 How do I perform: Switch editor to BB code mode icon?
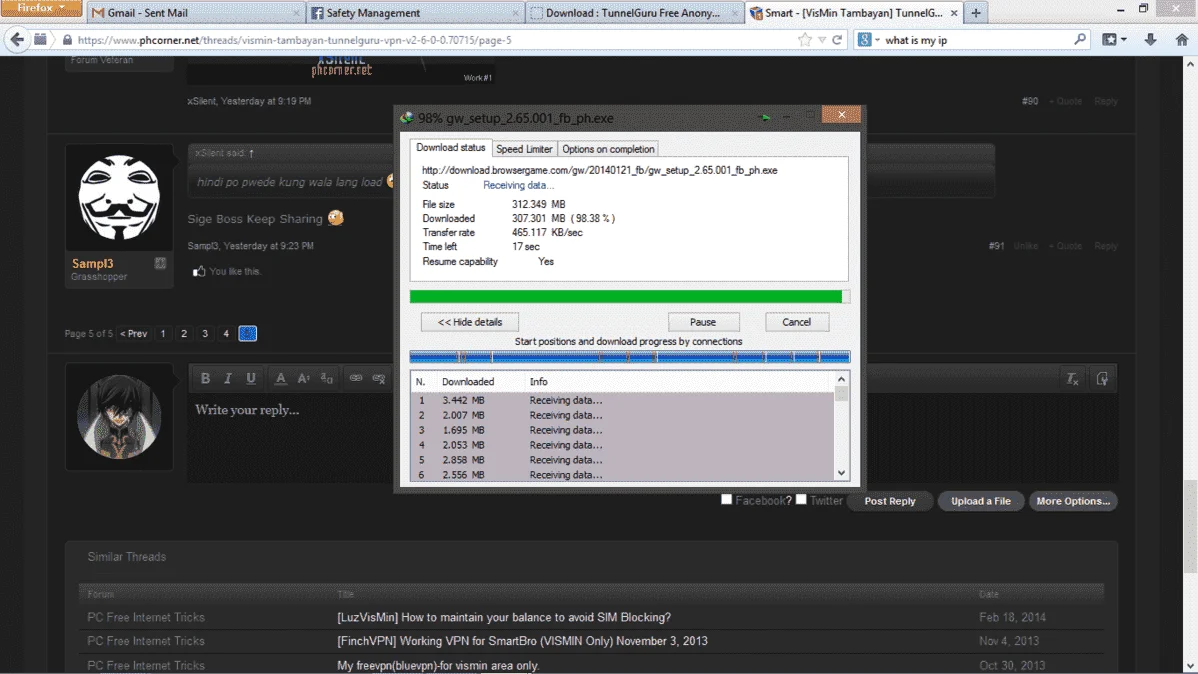pyautogui.click(x=1102, y=378)
